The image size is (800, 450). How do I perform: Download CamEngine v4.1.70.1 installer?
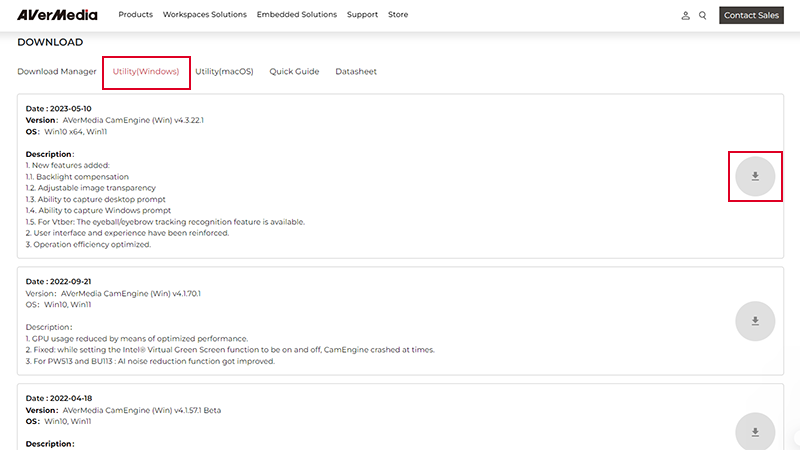(x=755, y=321)
